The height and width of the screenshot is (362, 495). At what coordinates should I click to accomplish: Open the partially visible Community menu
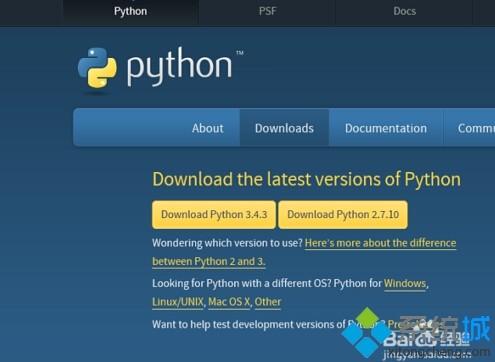[476, 128]
